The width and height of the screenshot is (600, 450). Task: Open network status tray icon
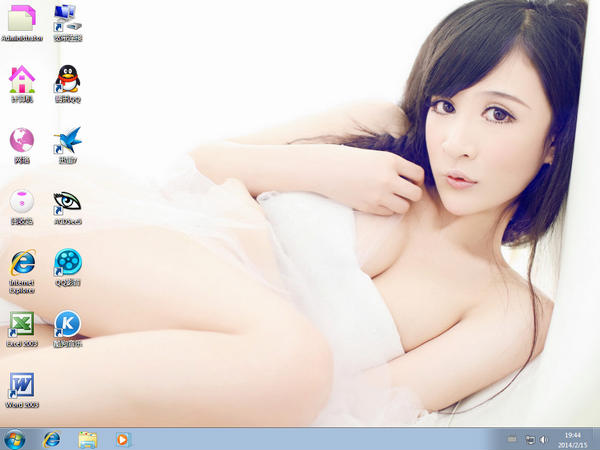[529, 439]
